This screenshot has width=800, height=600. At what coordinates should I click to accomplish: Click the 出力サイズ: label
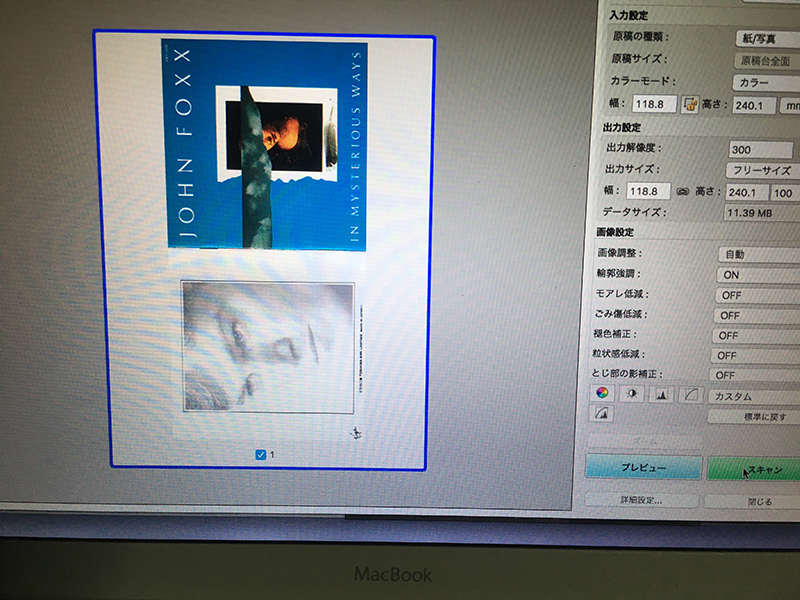tap(632, 169)
